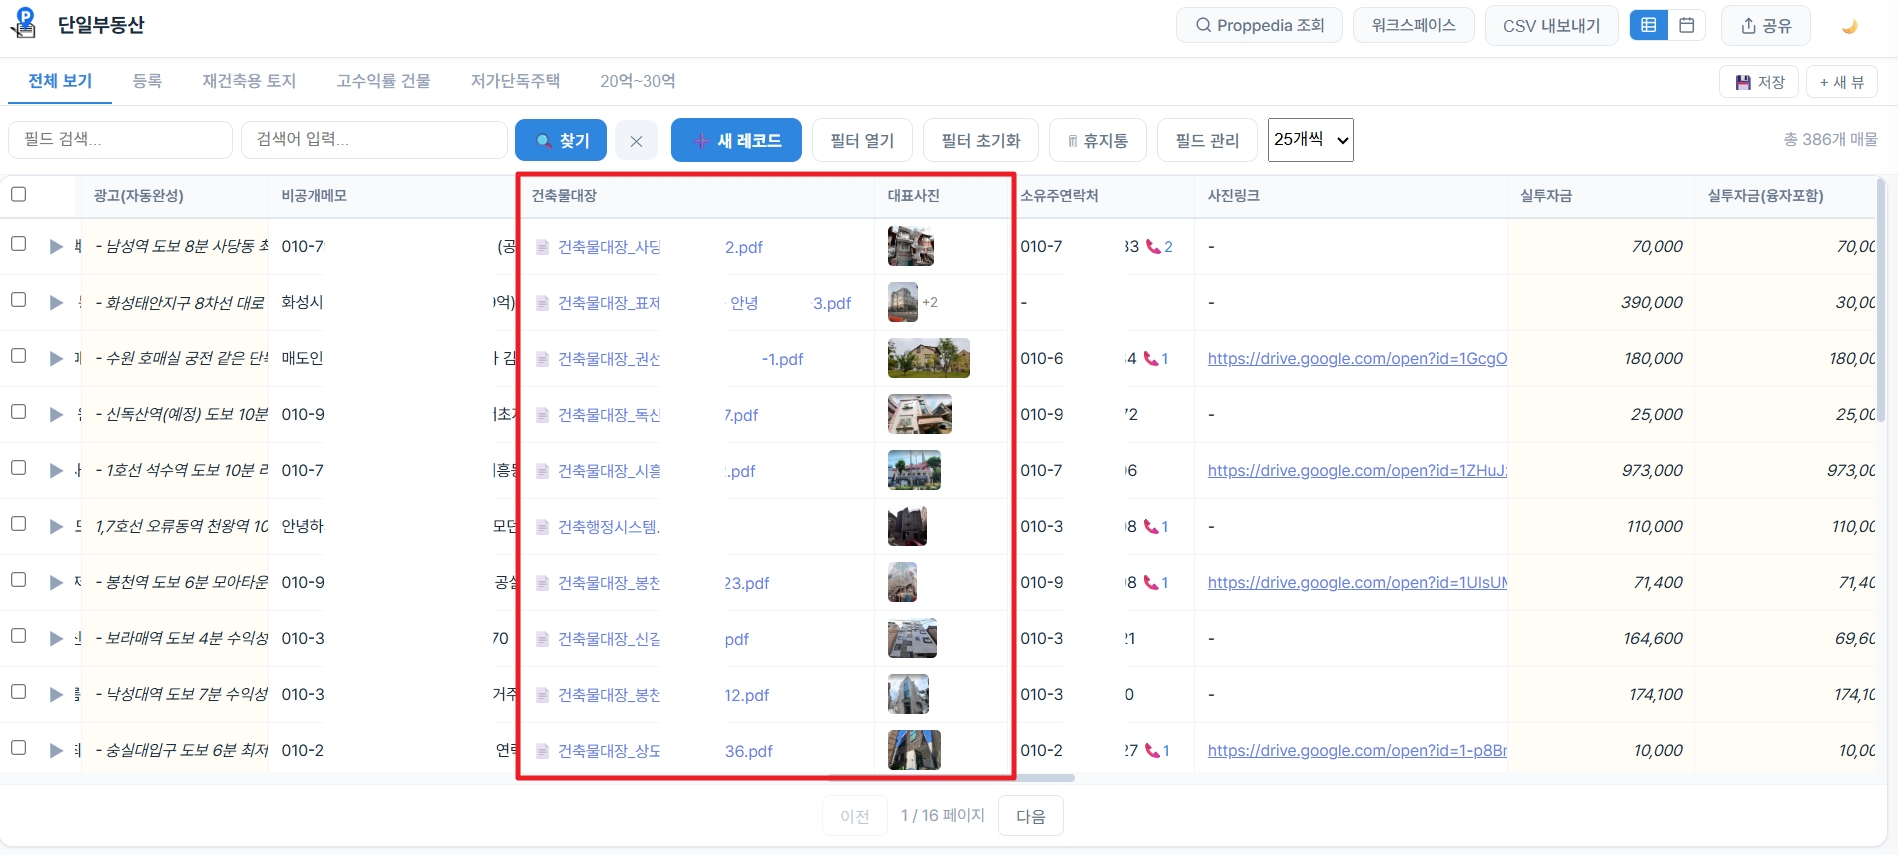The width and height of the screenshot is (1898, 855).
Task: Expand the 신독산역 row
Action: (56, 414)
